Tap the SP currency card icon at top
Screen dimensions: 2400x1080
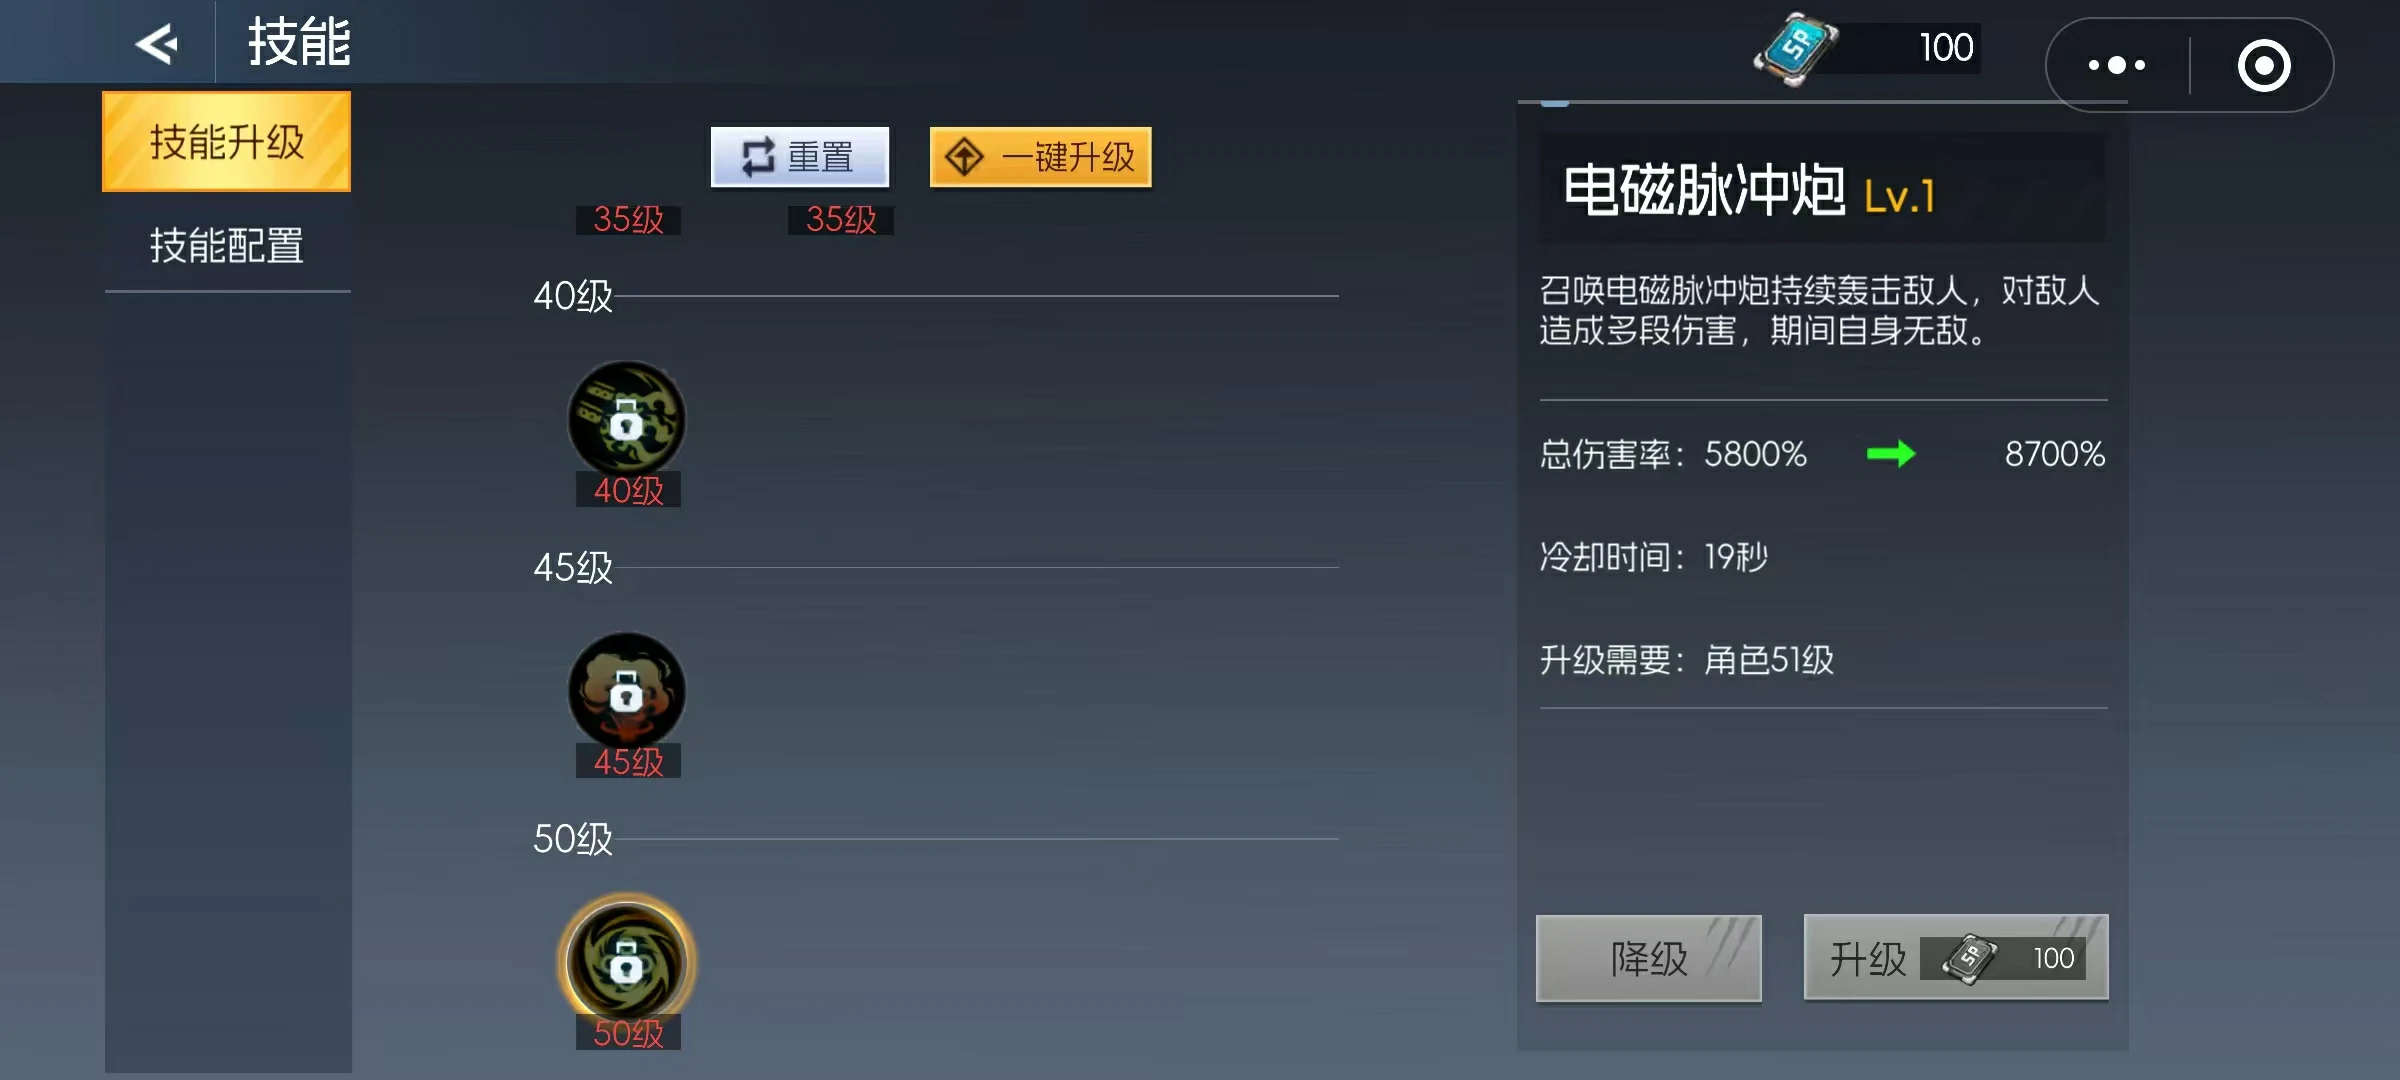tap(1796, 48)
